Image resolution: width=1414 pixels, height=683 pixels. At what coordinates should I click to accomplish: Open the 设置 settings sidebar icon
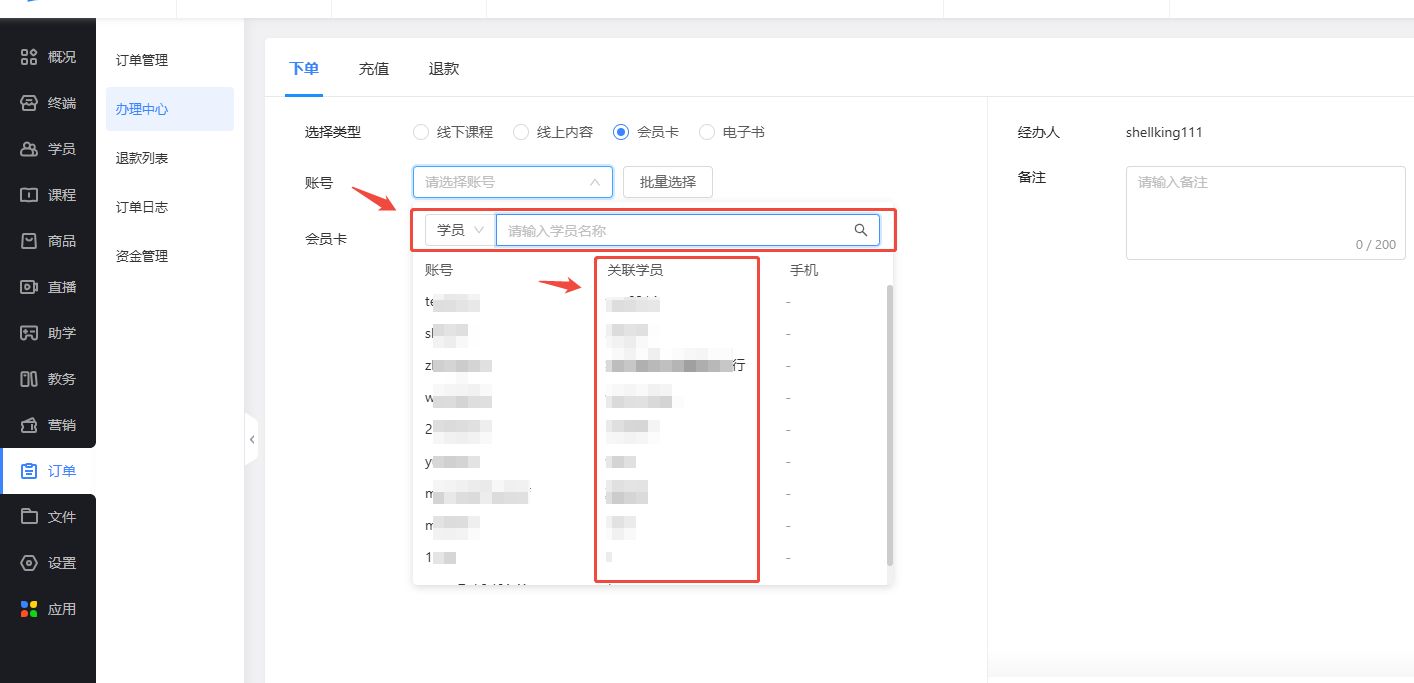(30, 563)
